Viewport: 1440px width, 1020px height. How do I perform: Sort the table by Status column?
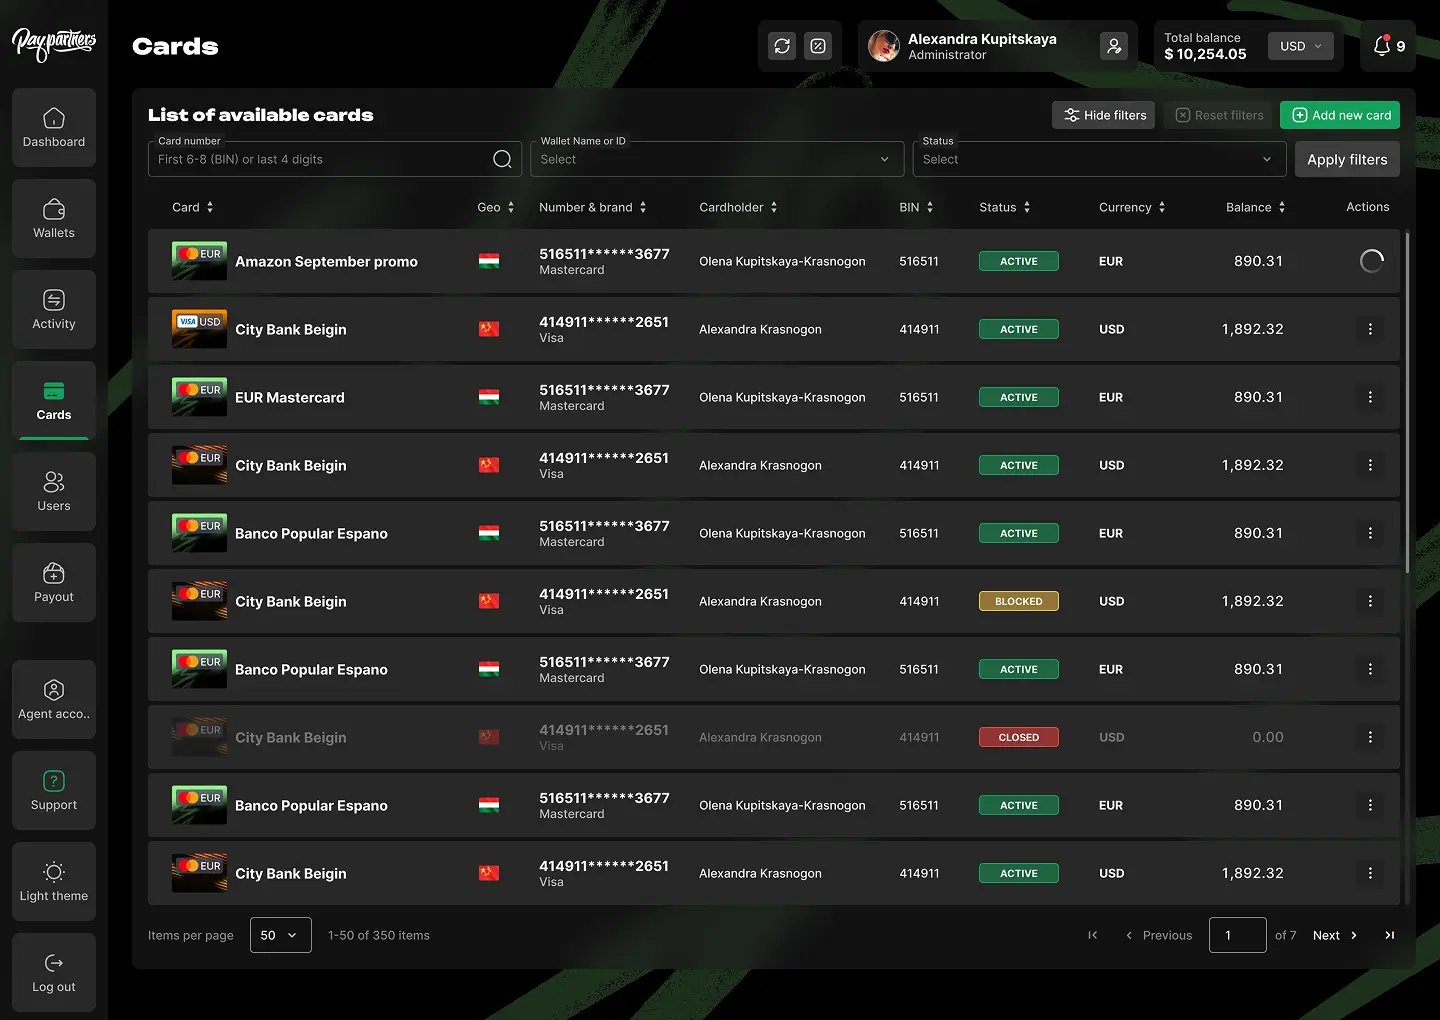[x=1005, y=207]
